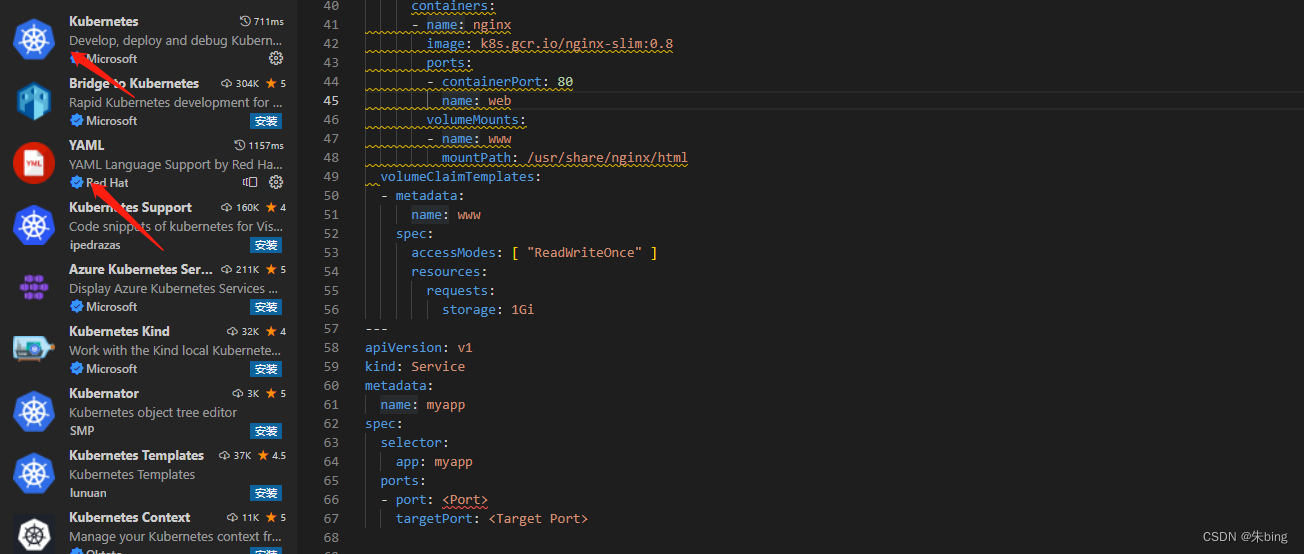The height and width of the screenshot is (554, 1304).
Task: Click the verified badge of Azure Kubernetes Service publisher
Action: (76, 306)
